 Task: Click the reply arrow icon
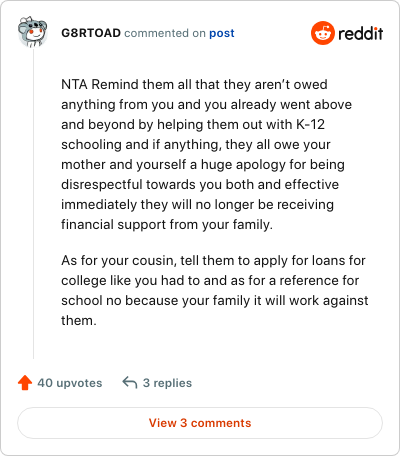coord(130,382)
